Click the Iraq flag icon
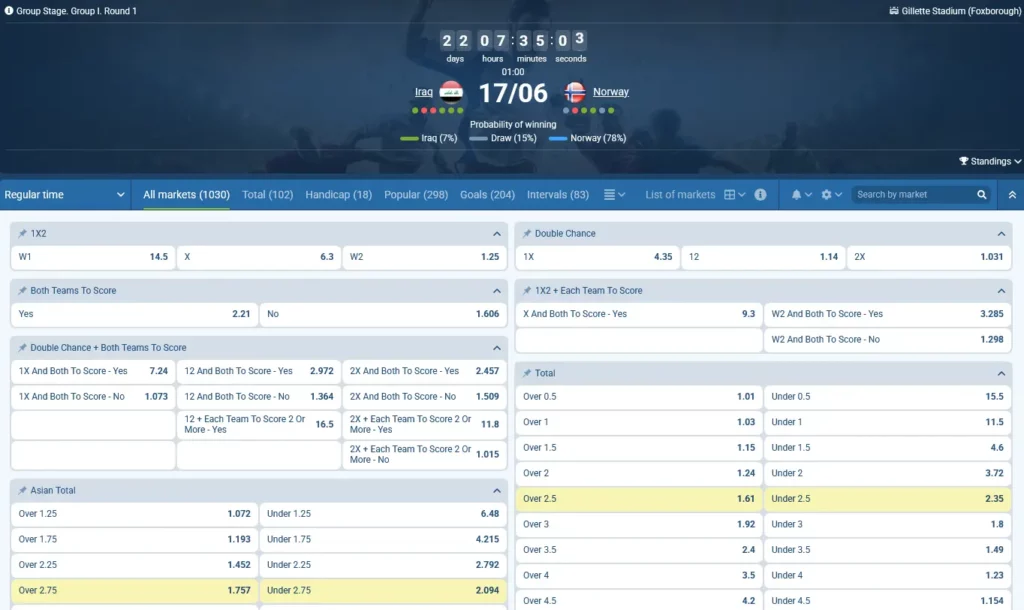Viewport: 1024px width, 610px height. click(451, 92)
